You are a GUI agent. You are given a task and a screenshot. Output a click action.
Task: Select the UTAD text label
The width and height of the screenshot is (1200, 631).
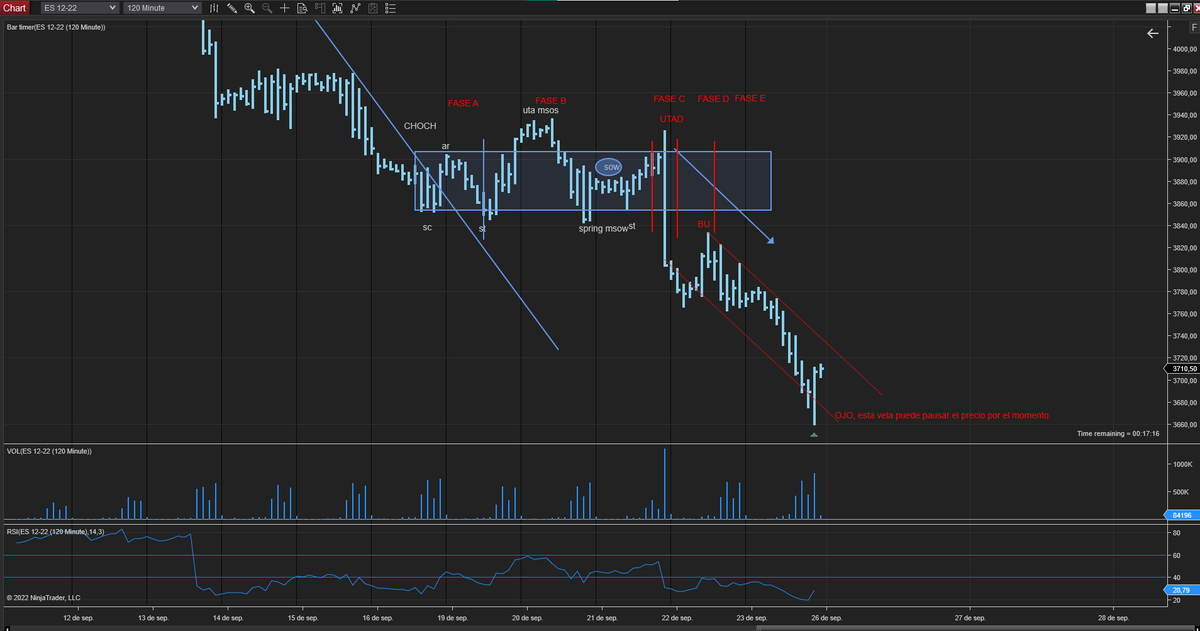(x=672, y=119)
